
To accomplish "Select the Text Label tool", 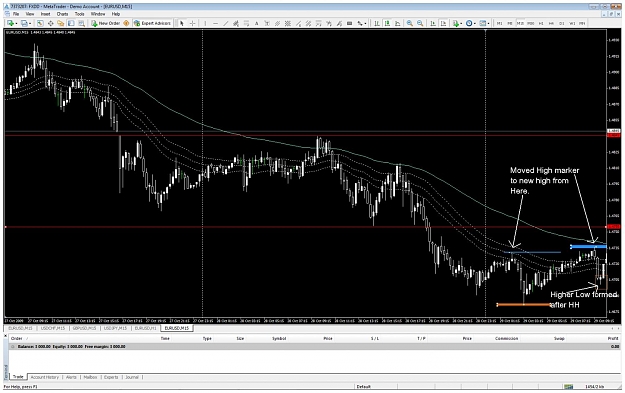I will [267, 24].
